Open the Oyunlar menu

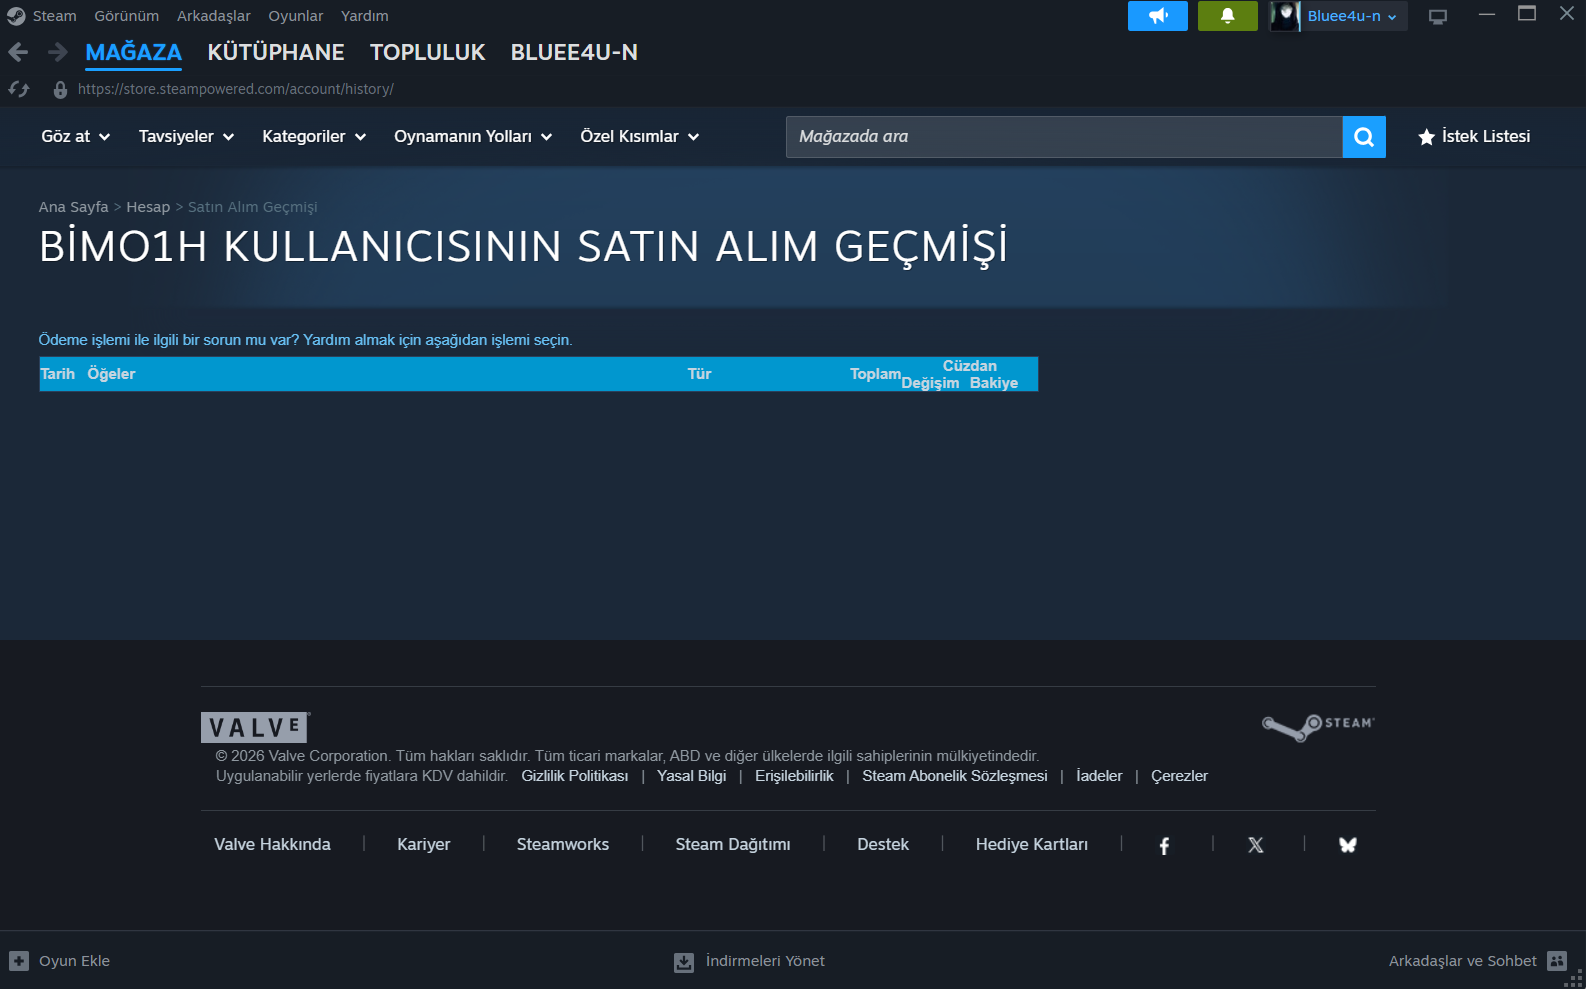coord(296,16)
